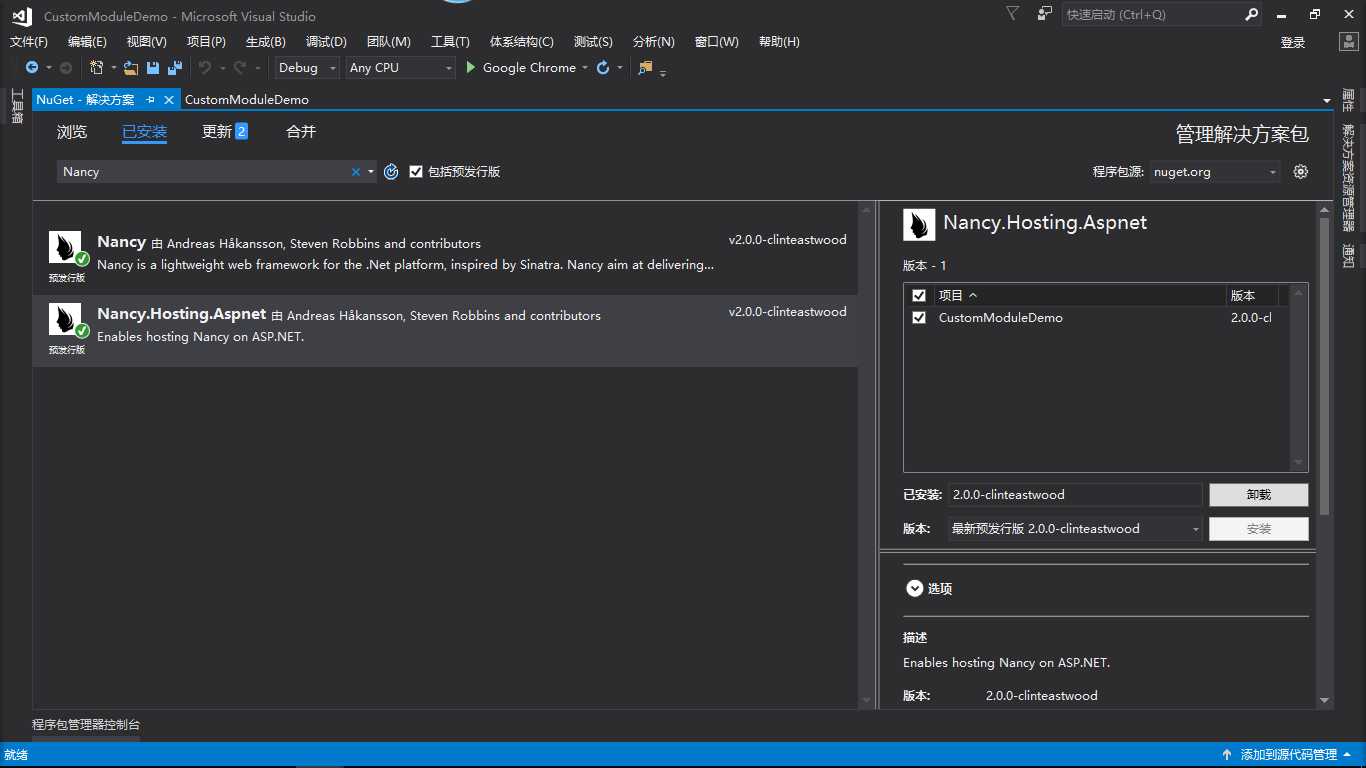Refresh the package list with circular arrow icon
The width and height of the screenshot is (1366, 768).
(x=390, y=172)
